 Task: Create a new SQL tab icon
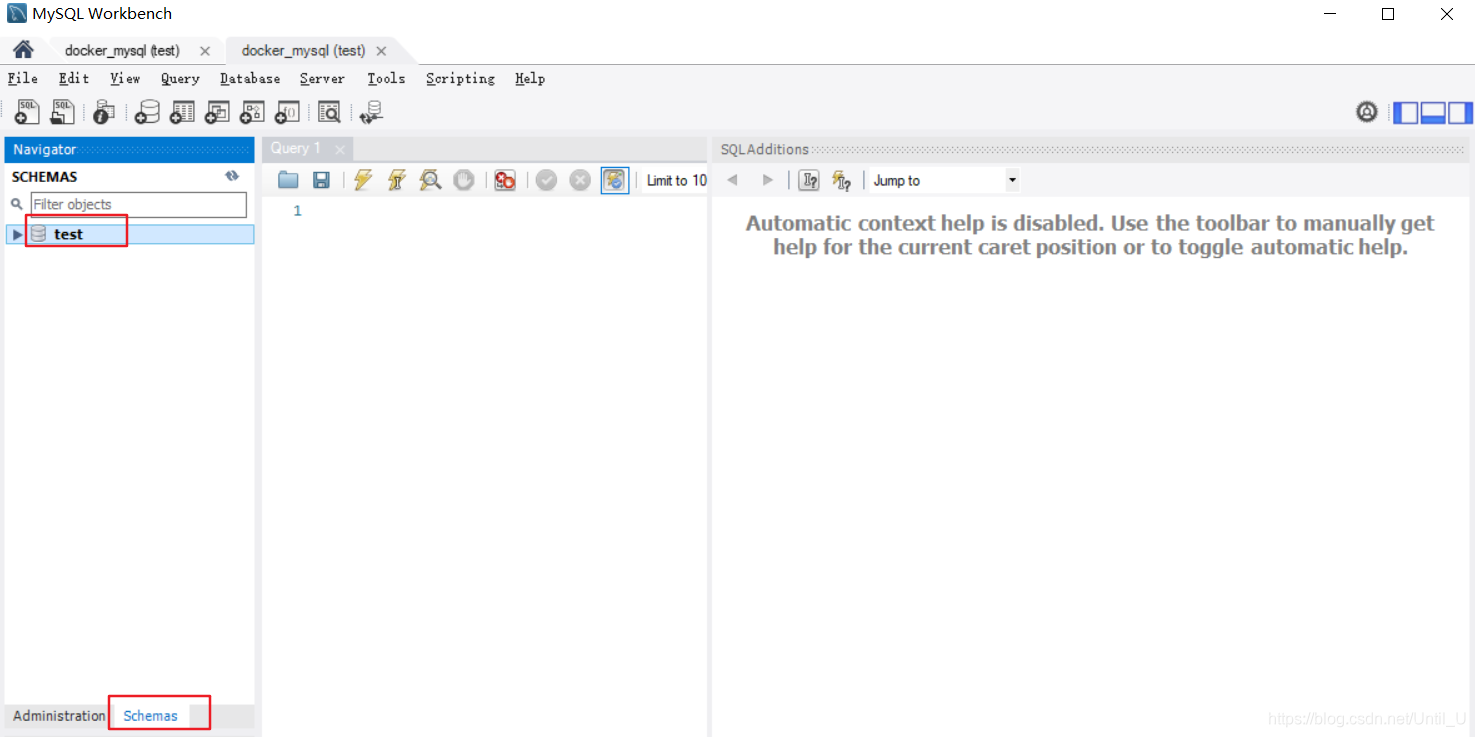27,112
